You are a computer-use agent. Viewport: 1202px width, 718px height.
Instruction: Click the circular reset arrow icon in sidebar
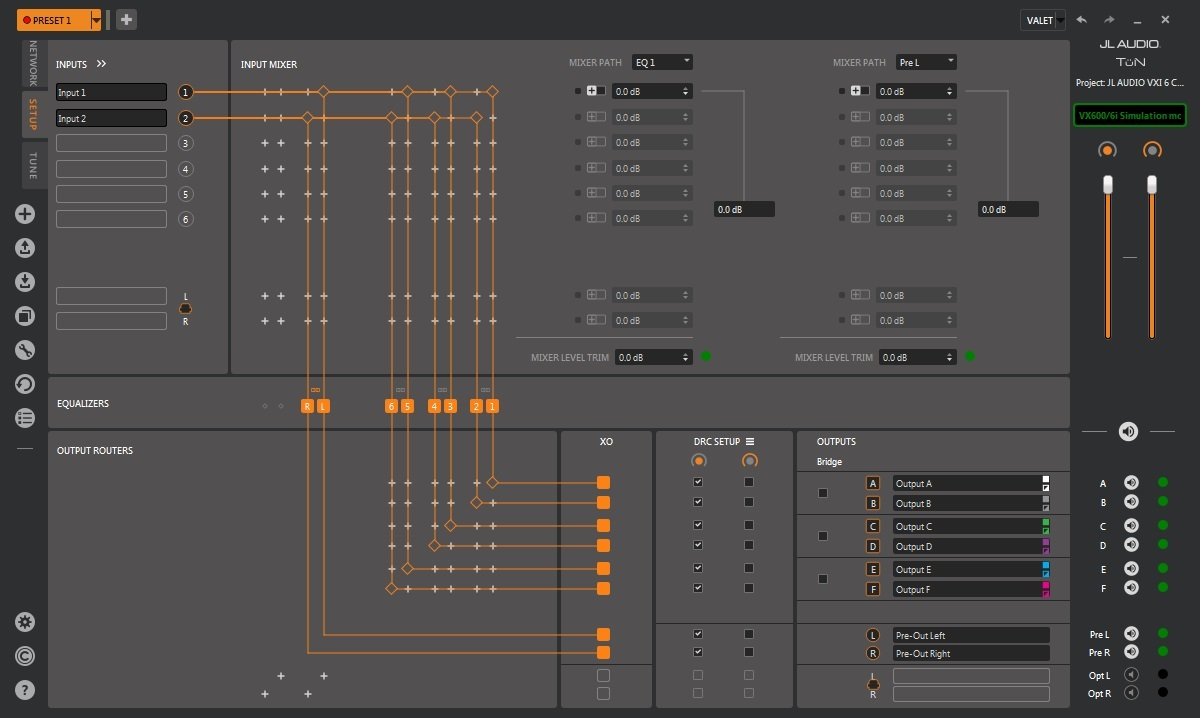pos(25,384)
